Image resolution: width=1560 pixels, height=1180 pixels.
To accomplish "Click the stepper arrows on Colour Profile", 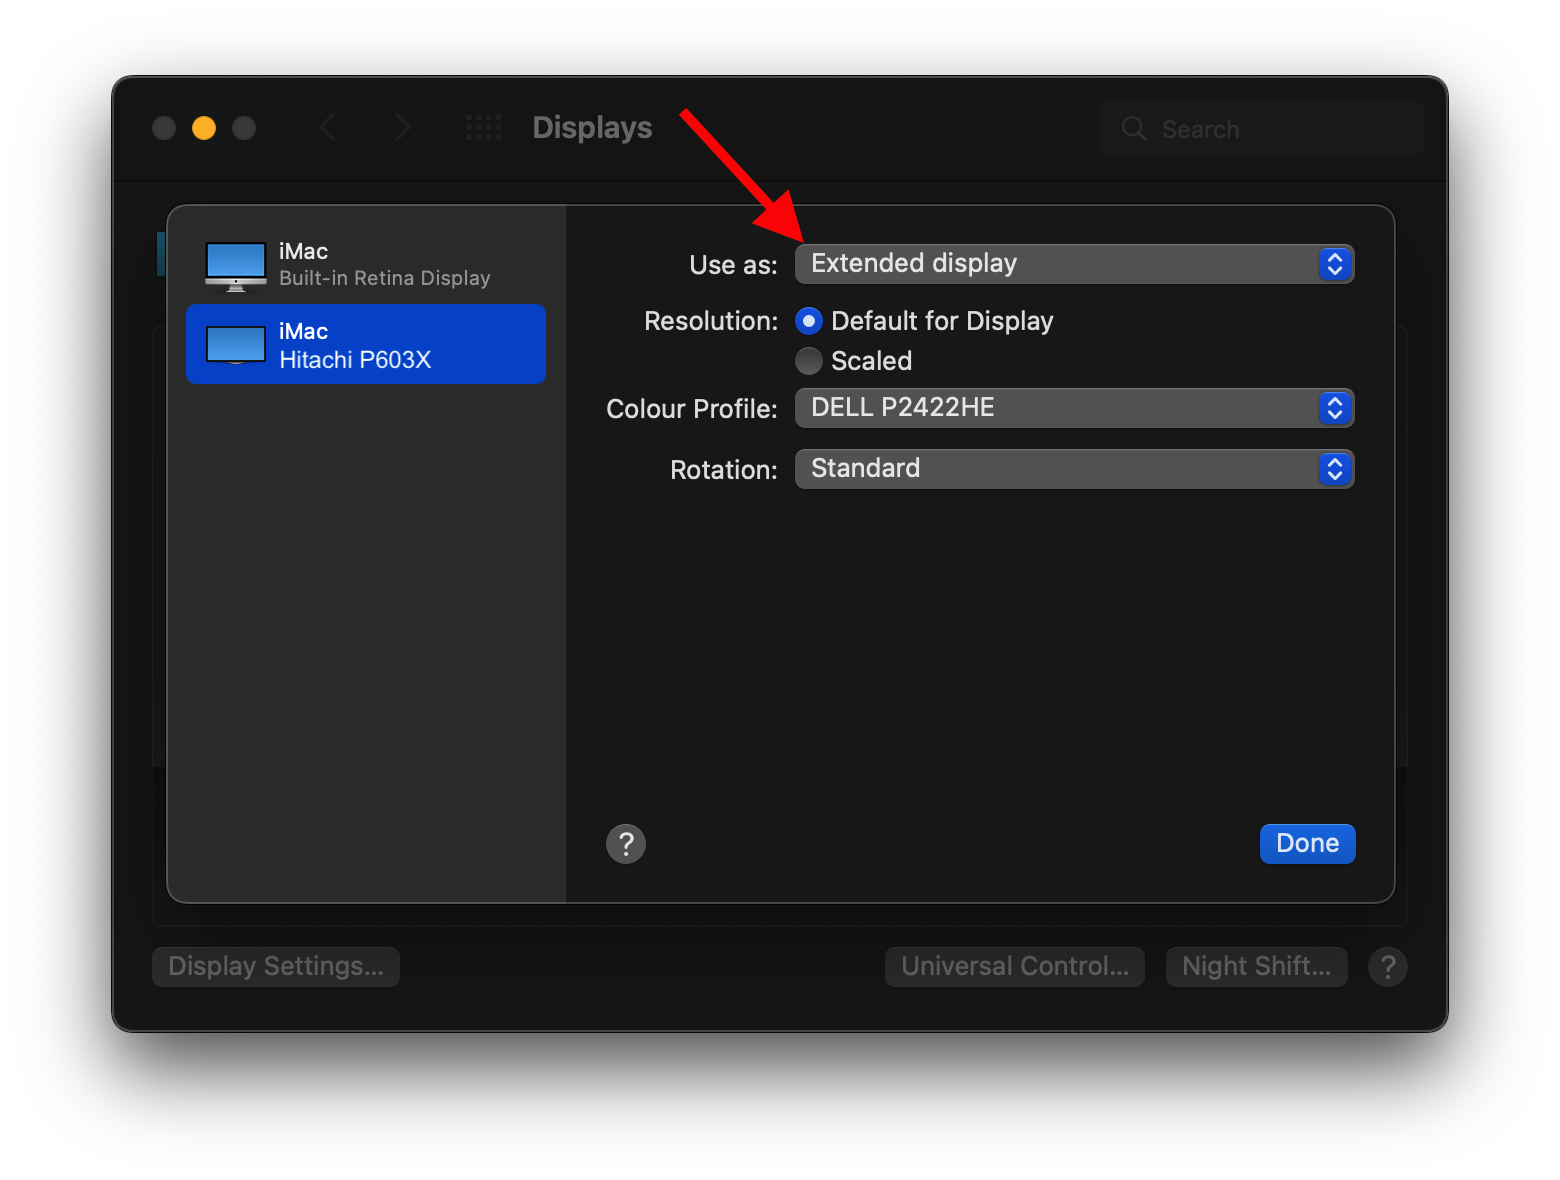I will (1335, 408).
